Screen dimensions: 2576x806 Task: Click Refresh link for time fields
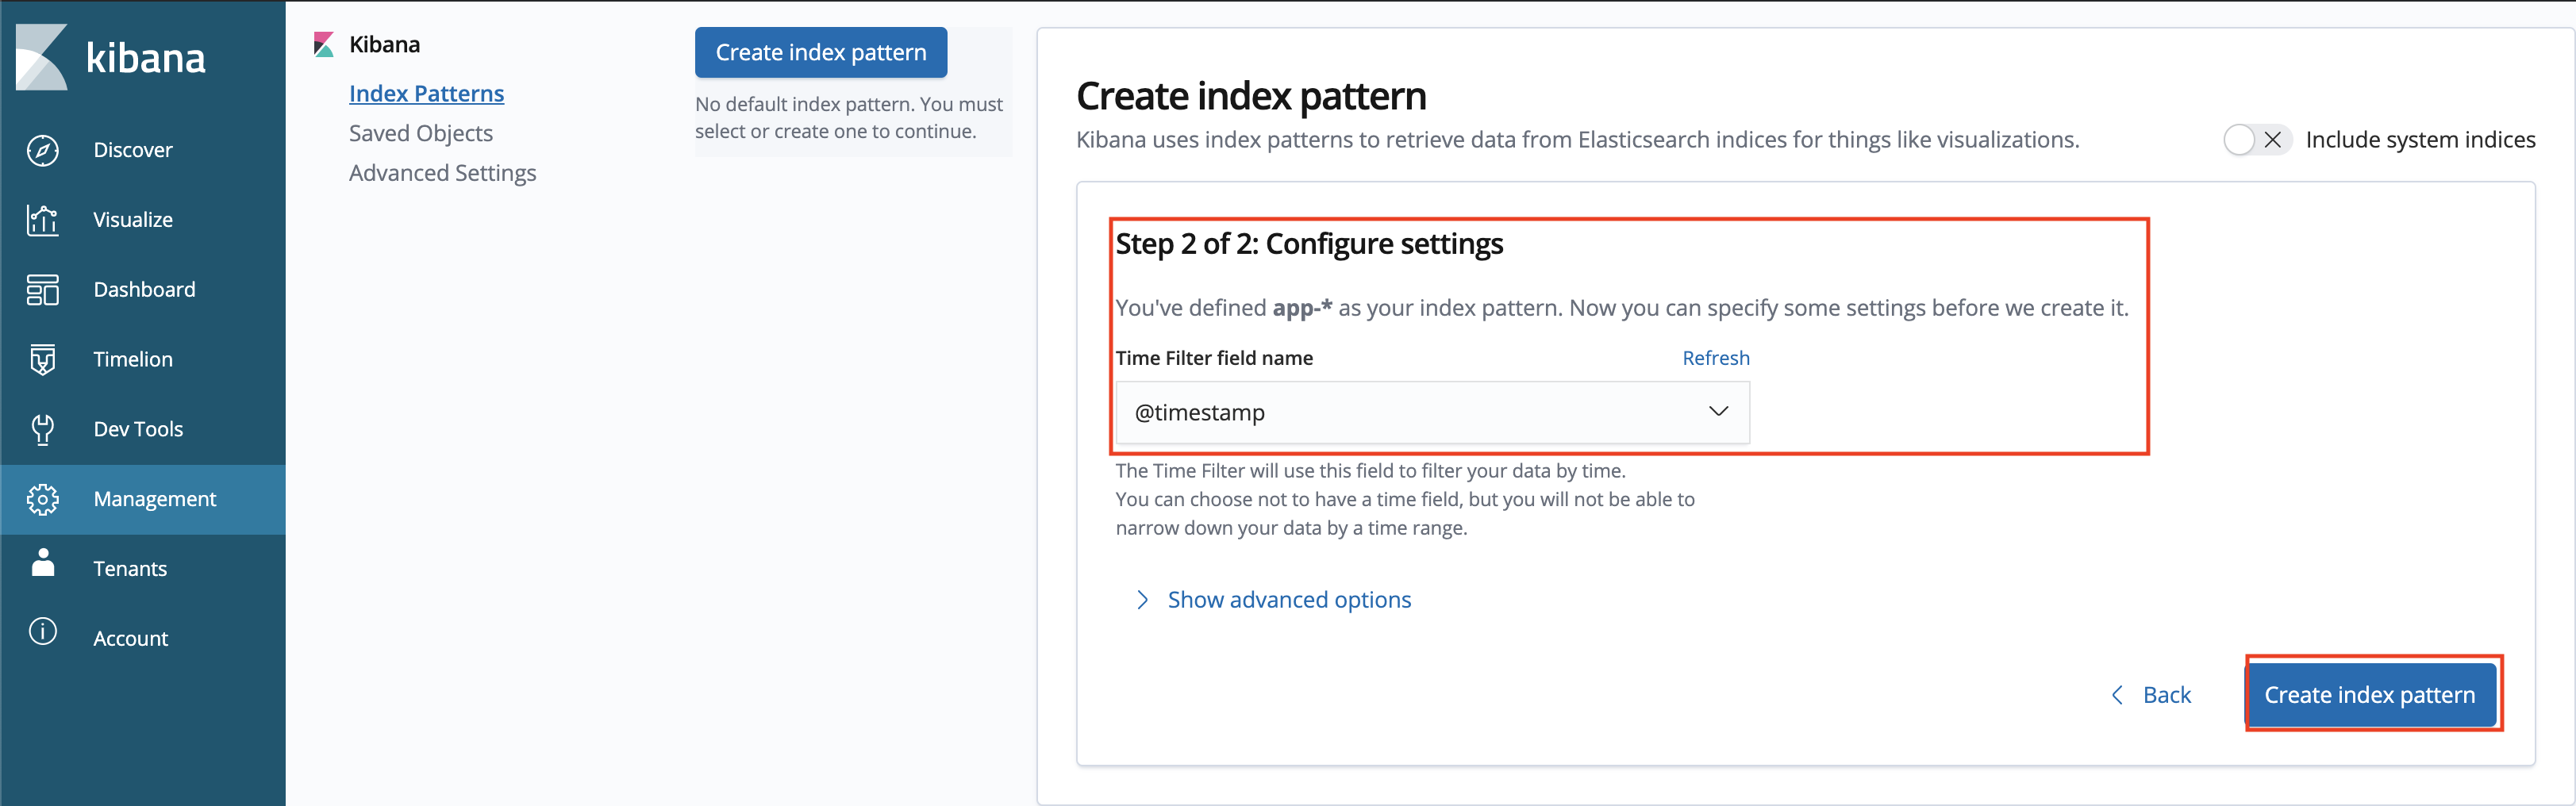click(x=1715, y=358)
